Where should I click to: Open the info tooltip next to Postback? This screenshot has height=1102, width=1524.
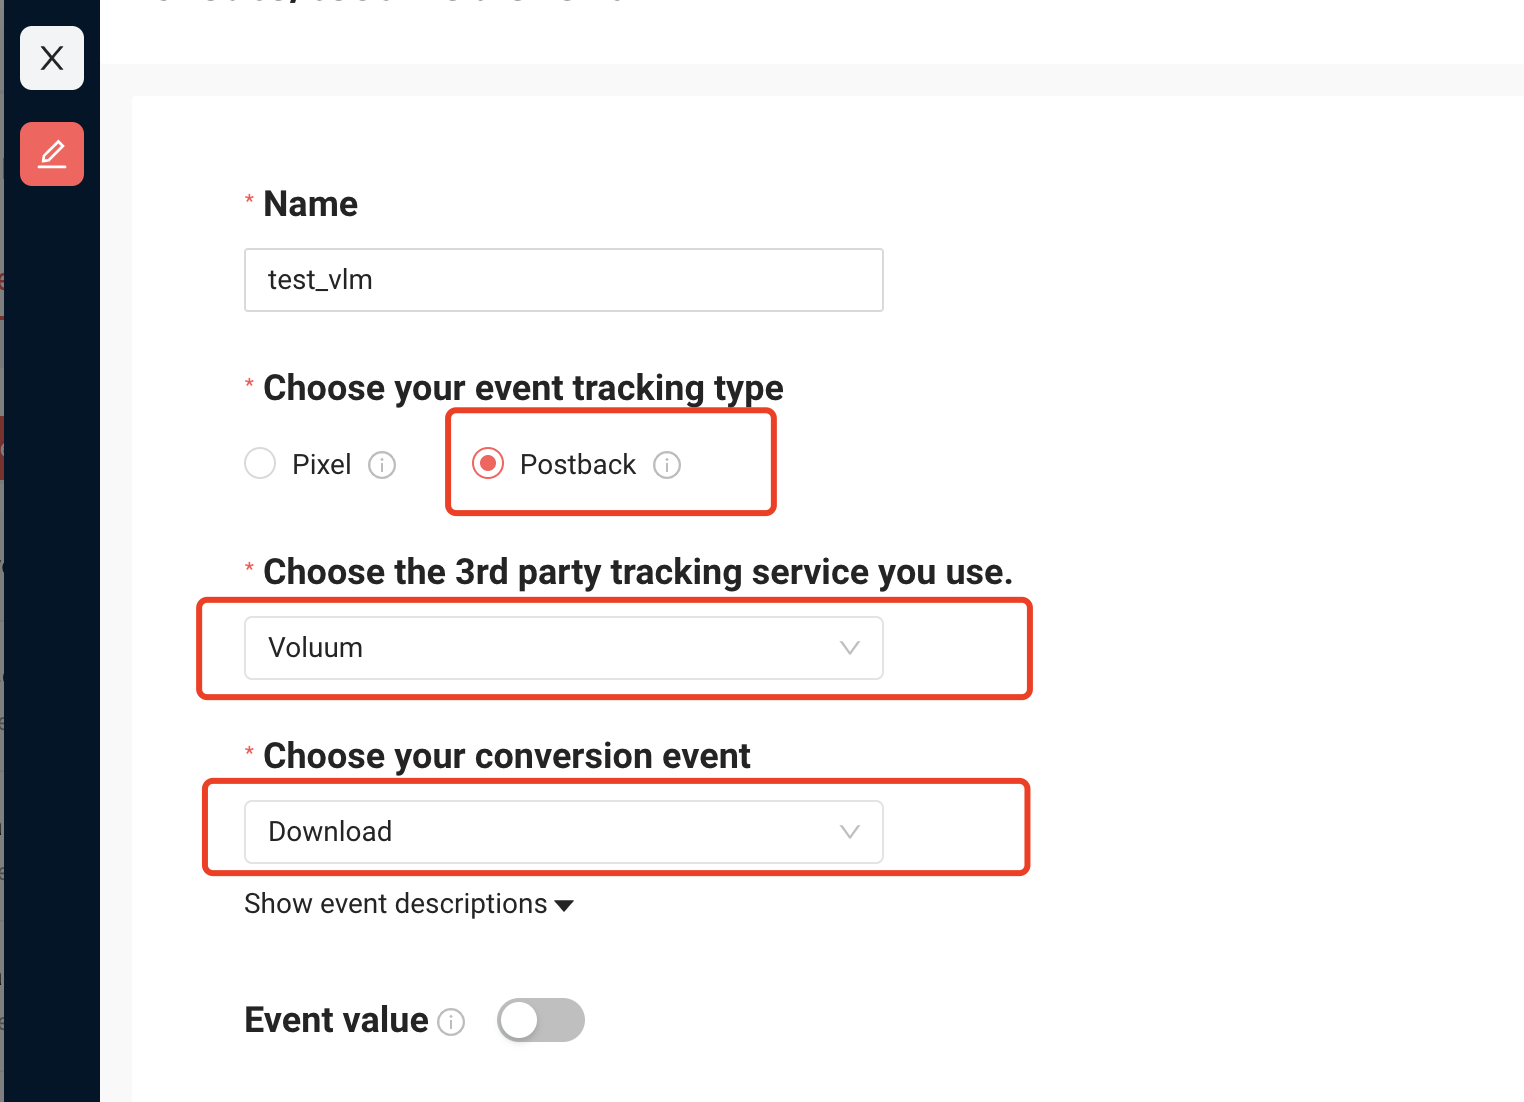click(x=667, y=465)
